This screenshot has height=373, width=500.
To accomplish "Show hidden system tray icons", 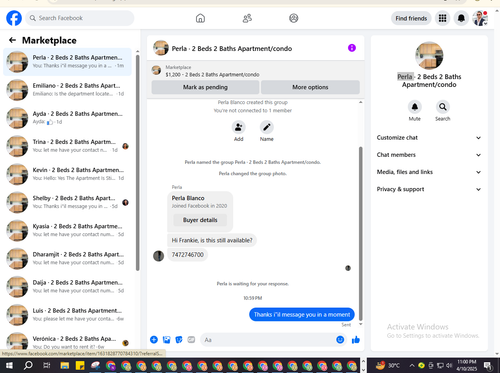I will [x=412, y=365].
